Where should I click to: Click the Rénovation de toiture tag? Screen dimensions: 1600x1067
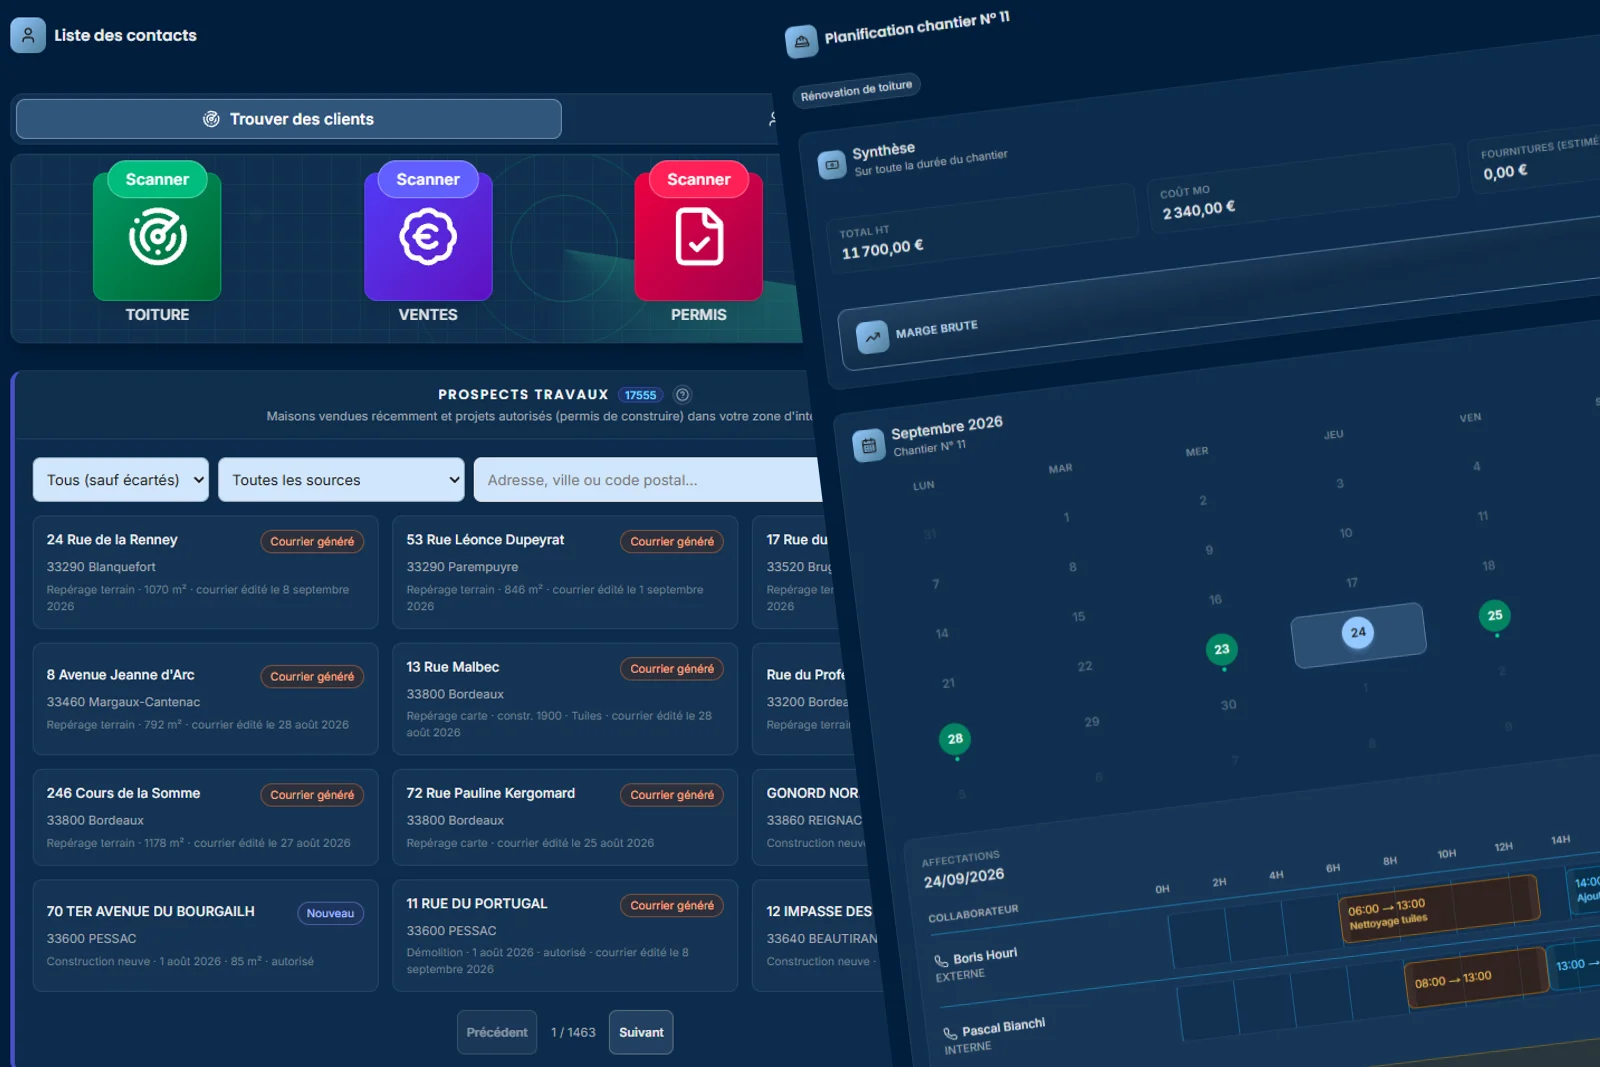tap(856, 90)
